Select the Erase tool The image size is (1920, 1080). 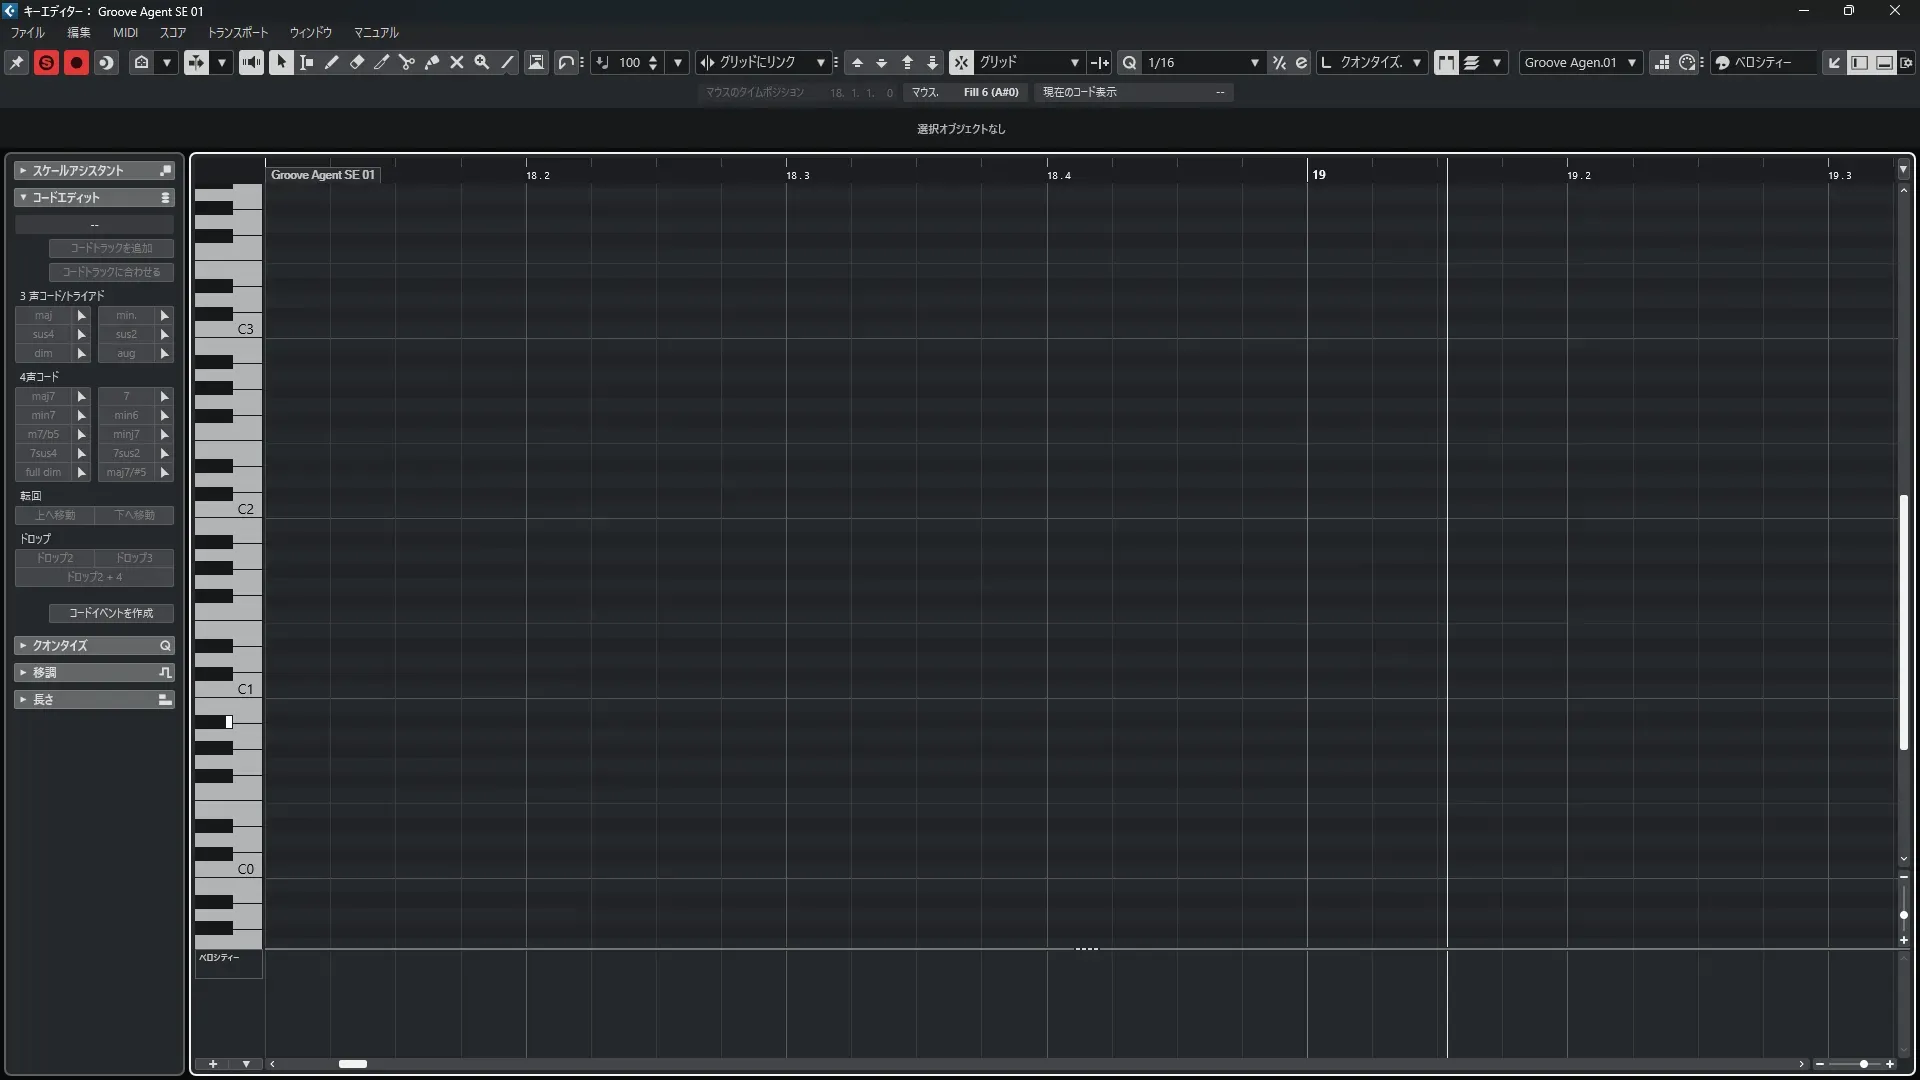[x=357, y=62]
